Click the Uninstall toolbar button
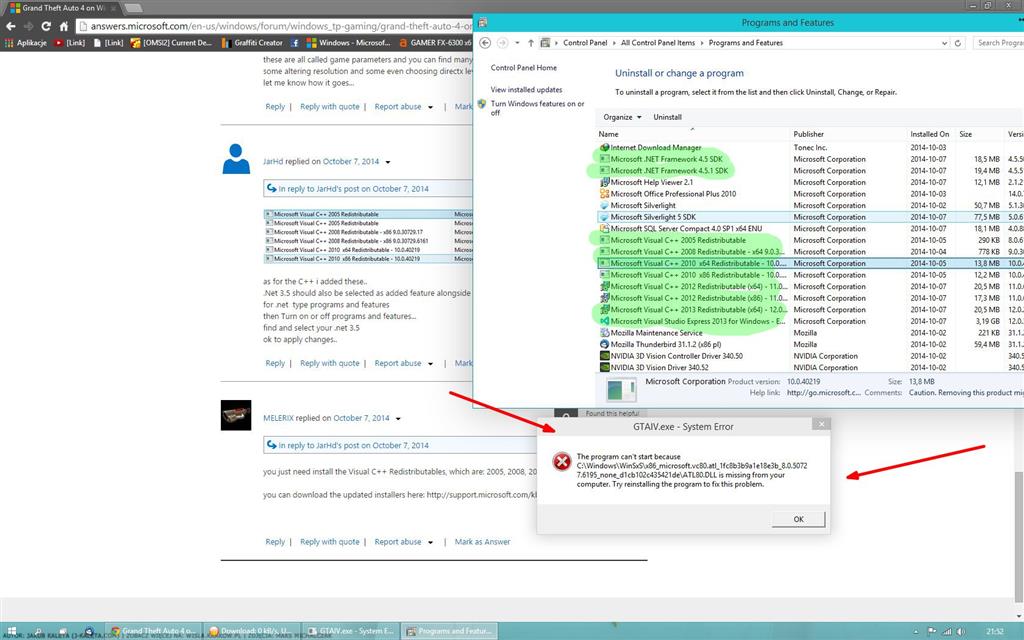The image size is (1024, 640). coord(667,117)
